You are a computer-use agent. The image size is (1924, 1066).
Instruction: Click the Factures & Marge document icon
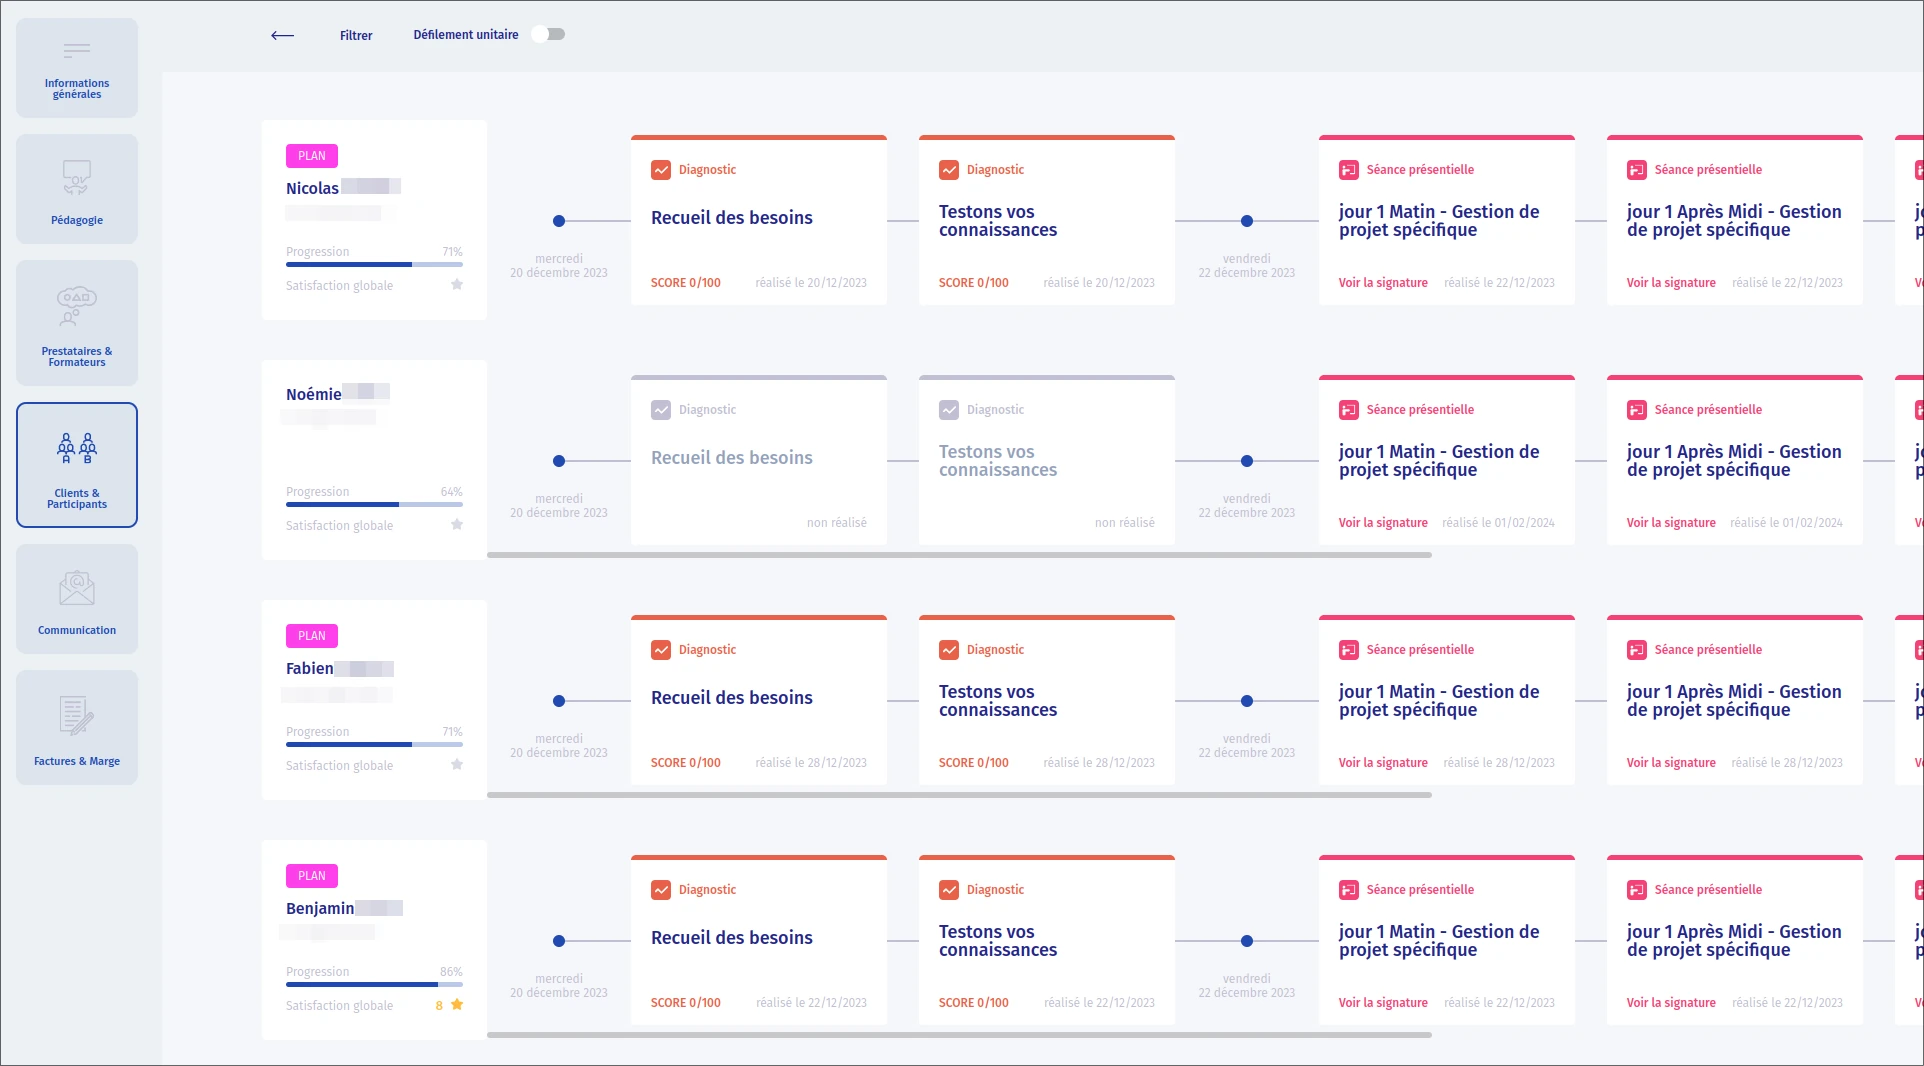[x=77, y=715]
